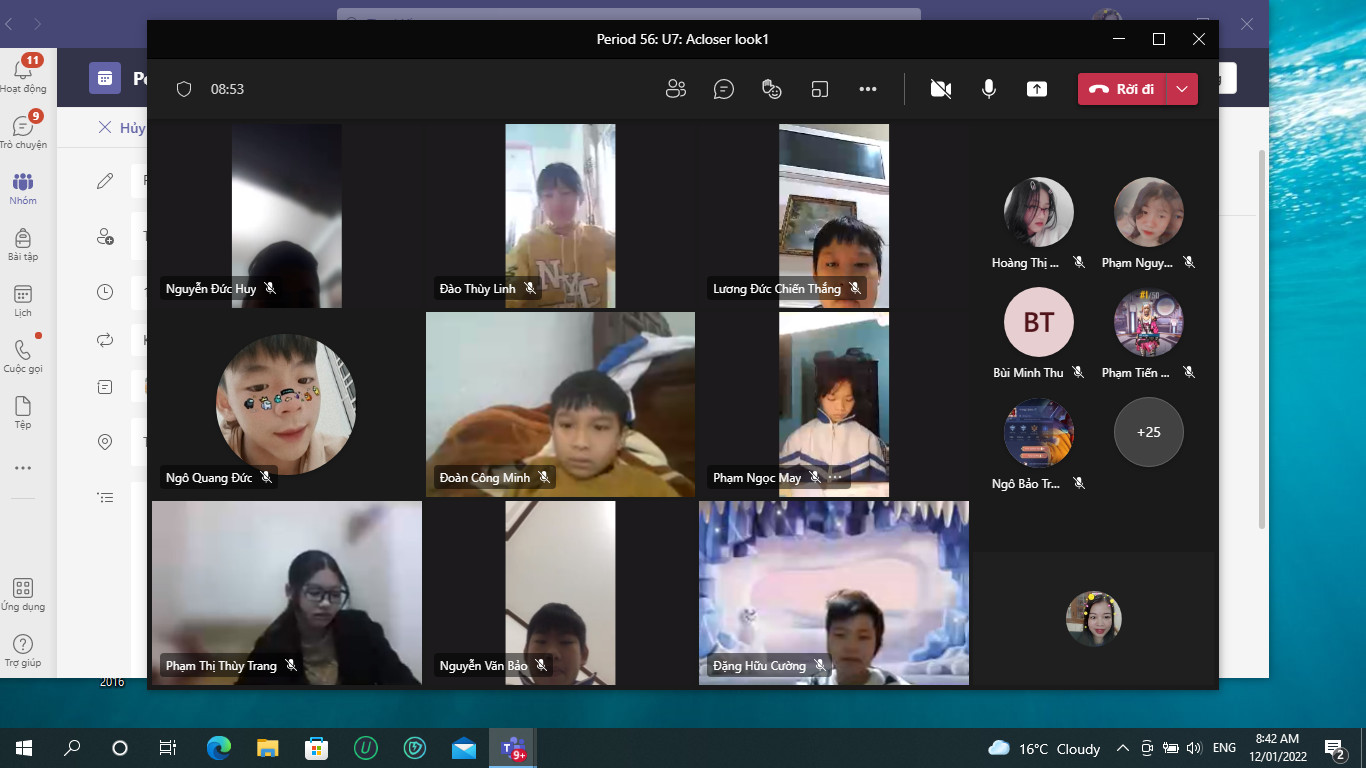Open the more actions ellipsis in toolbar
This screenshot has height=768, width=1366.
tap(867, 89)
